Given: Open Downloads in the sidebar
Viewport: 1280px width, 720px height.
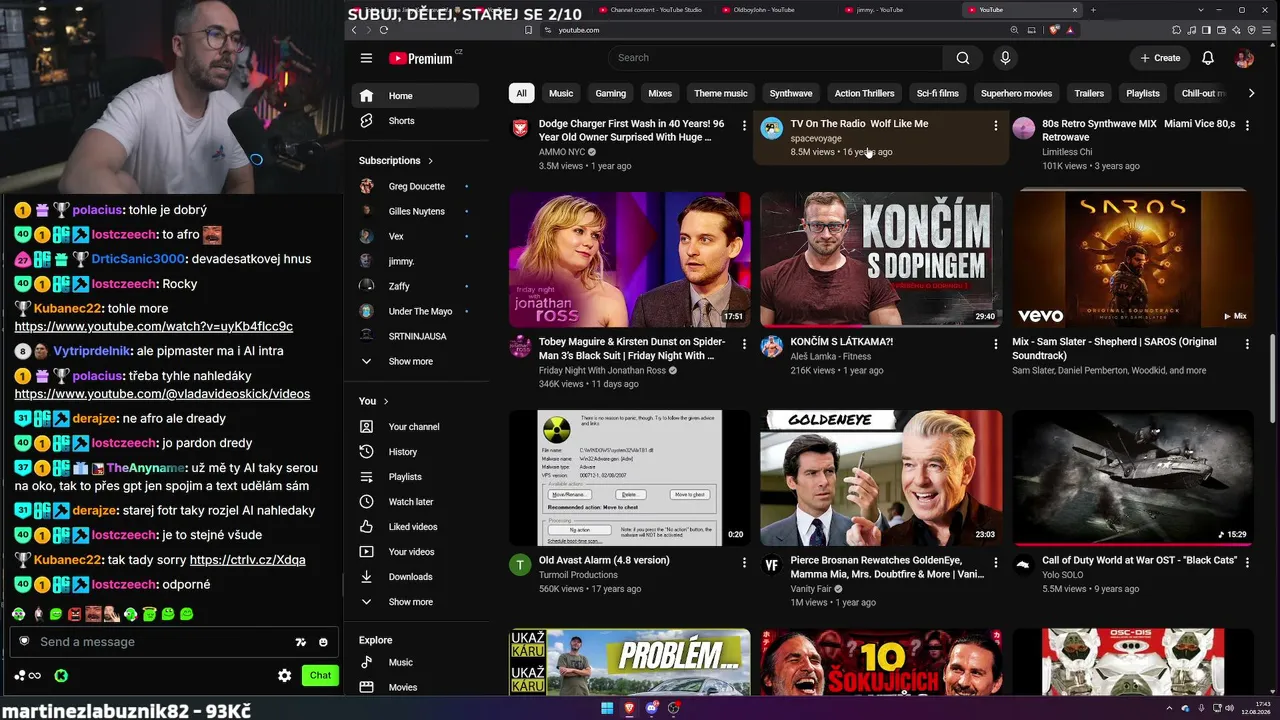Looking at the screenshot, I should pyautogui.click(x=415, y=577).
